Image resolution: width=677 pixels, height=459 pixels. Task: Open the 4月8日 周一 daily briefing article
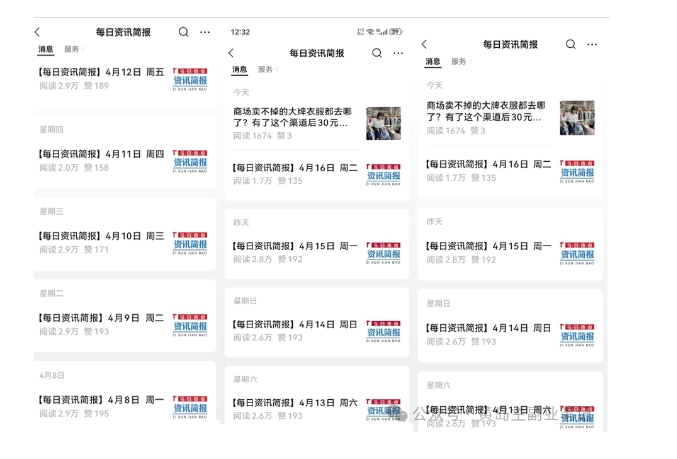coord(100,400)
